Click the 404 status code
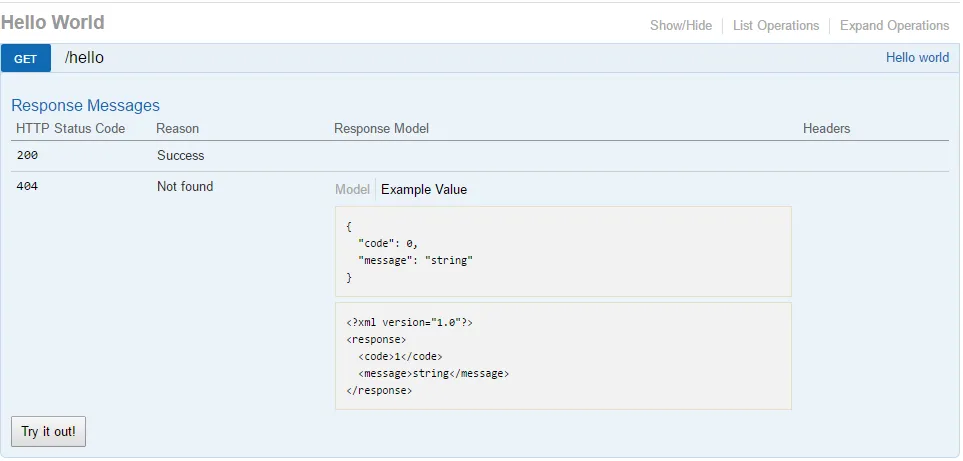This screenshot has height=461, width=963. pyautogui.click(x=28, y=187)
